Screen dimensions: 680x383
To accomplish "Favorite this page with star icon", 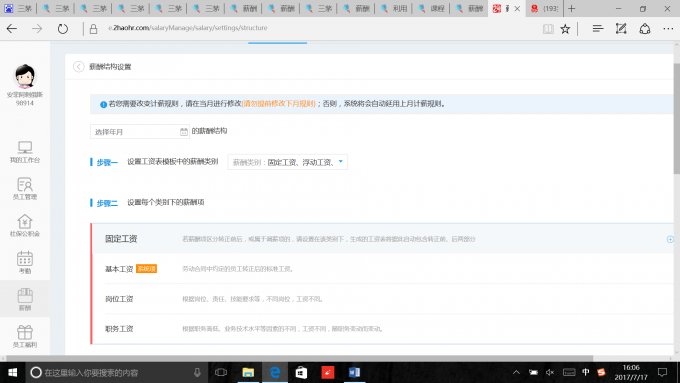I will tap(565, 29).
